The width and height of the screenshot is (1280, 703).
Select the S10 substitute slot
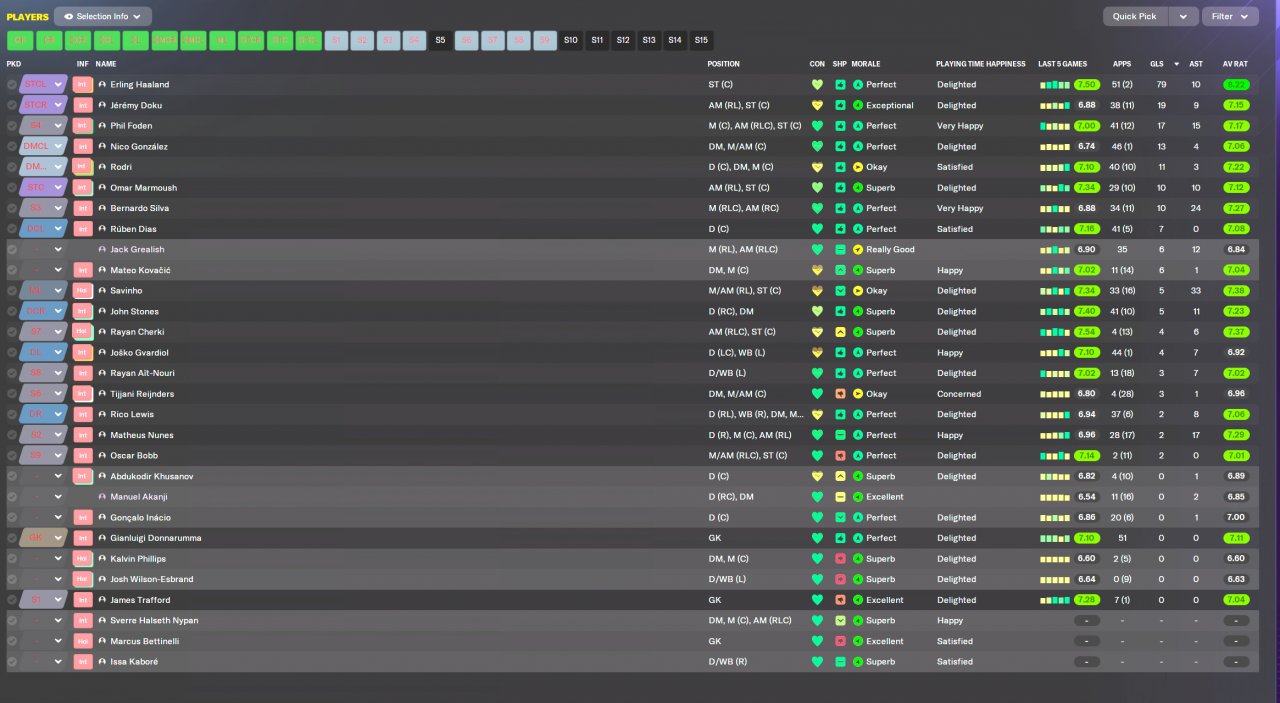pos(571,41)
